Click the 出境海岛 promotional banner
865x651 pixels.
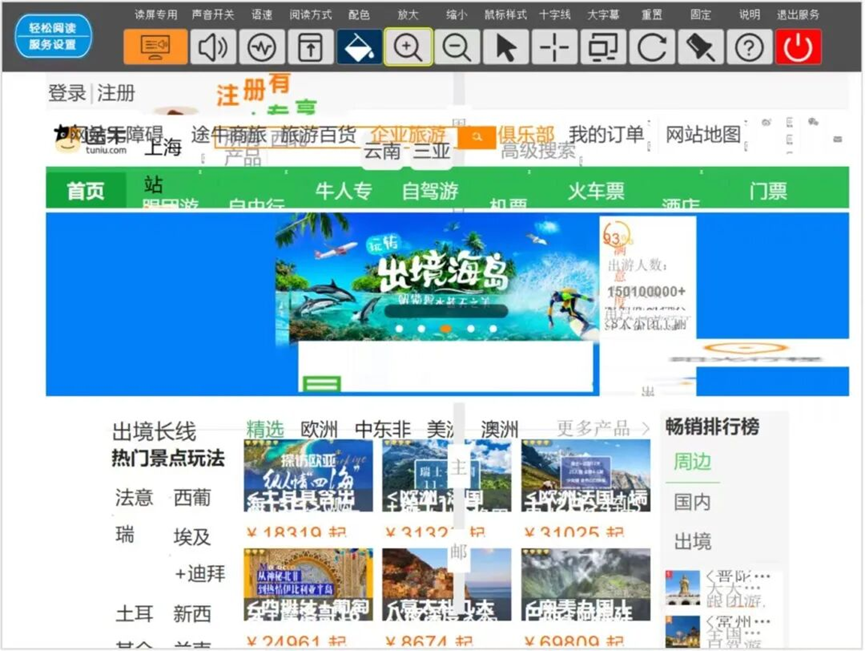436,275
